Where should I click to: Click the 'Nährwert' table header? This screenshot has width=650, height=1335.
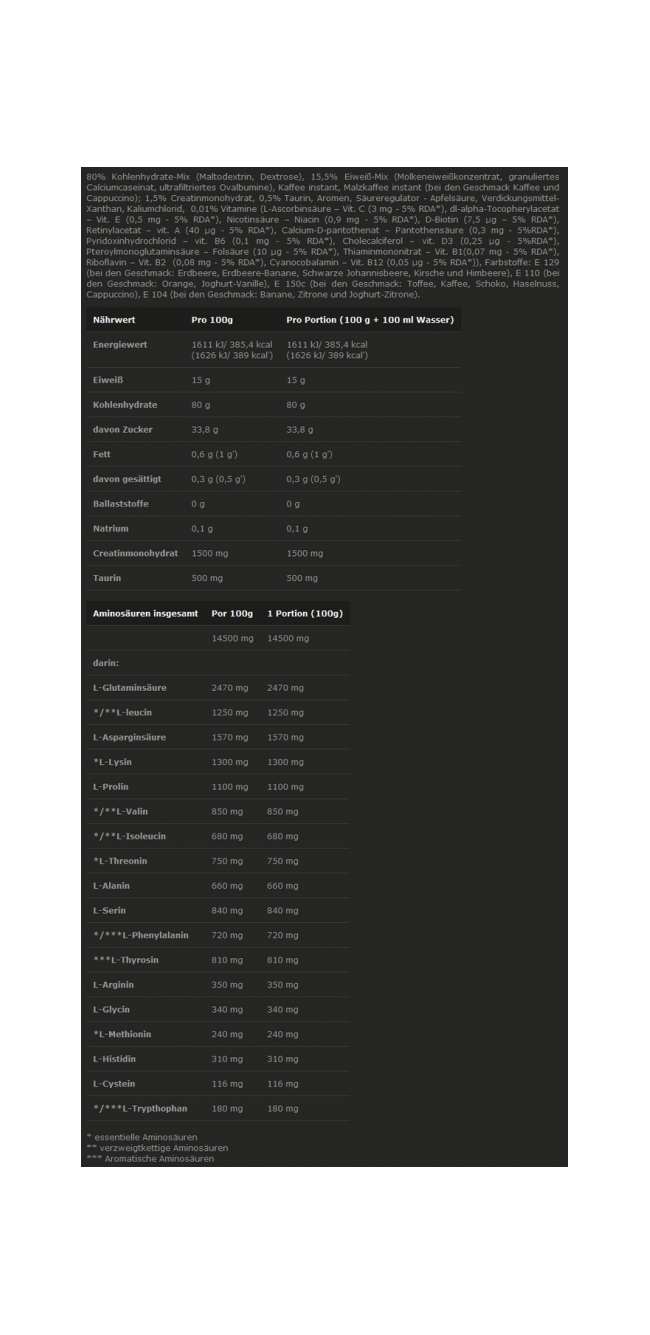[x=114, y=320]
